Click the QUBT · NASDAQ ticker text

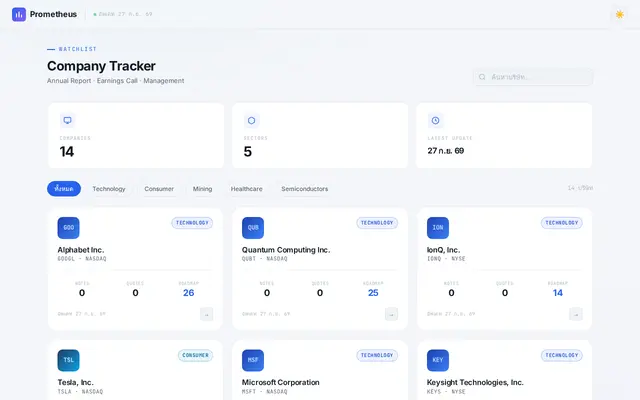coord(264,259)
